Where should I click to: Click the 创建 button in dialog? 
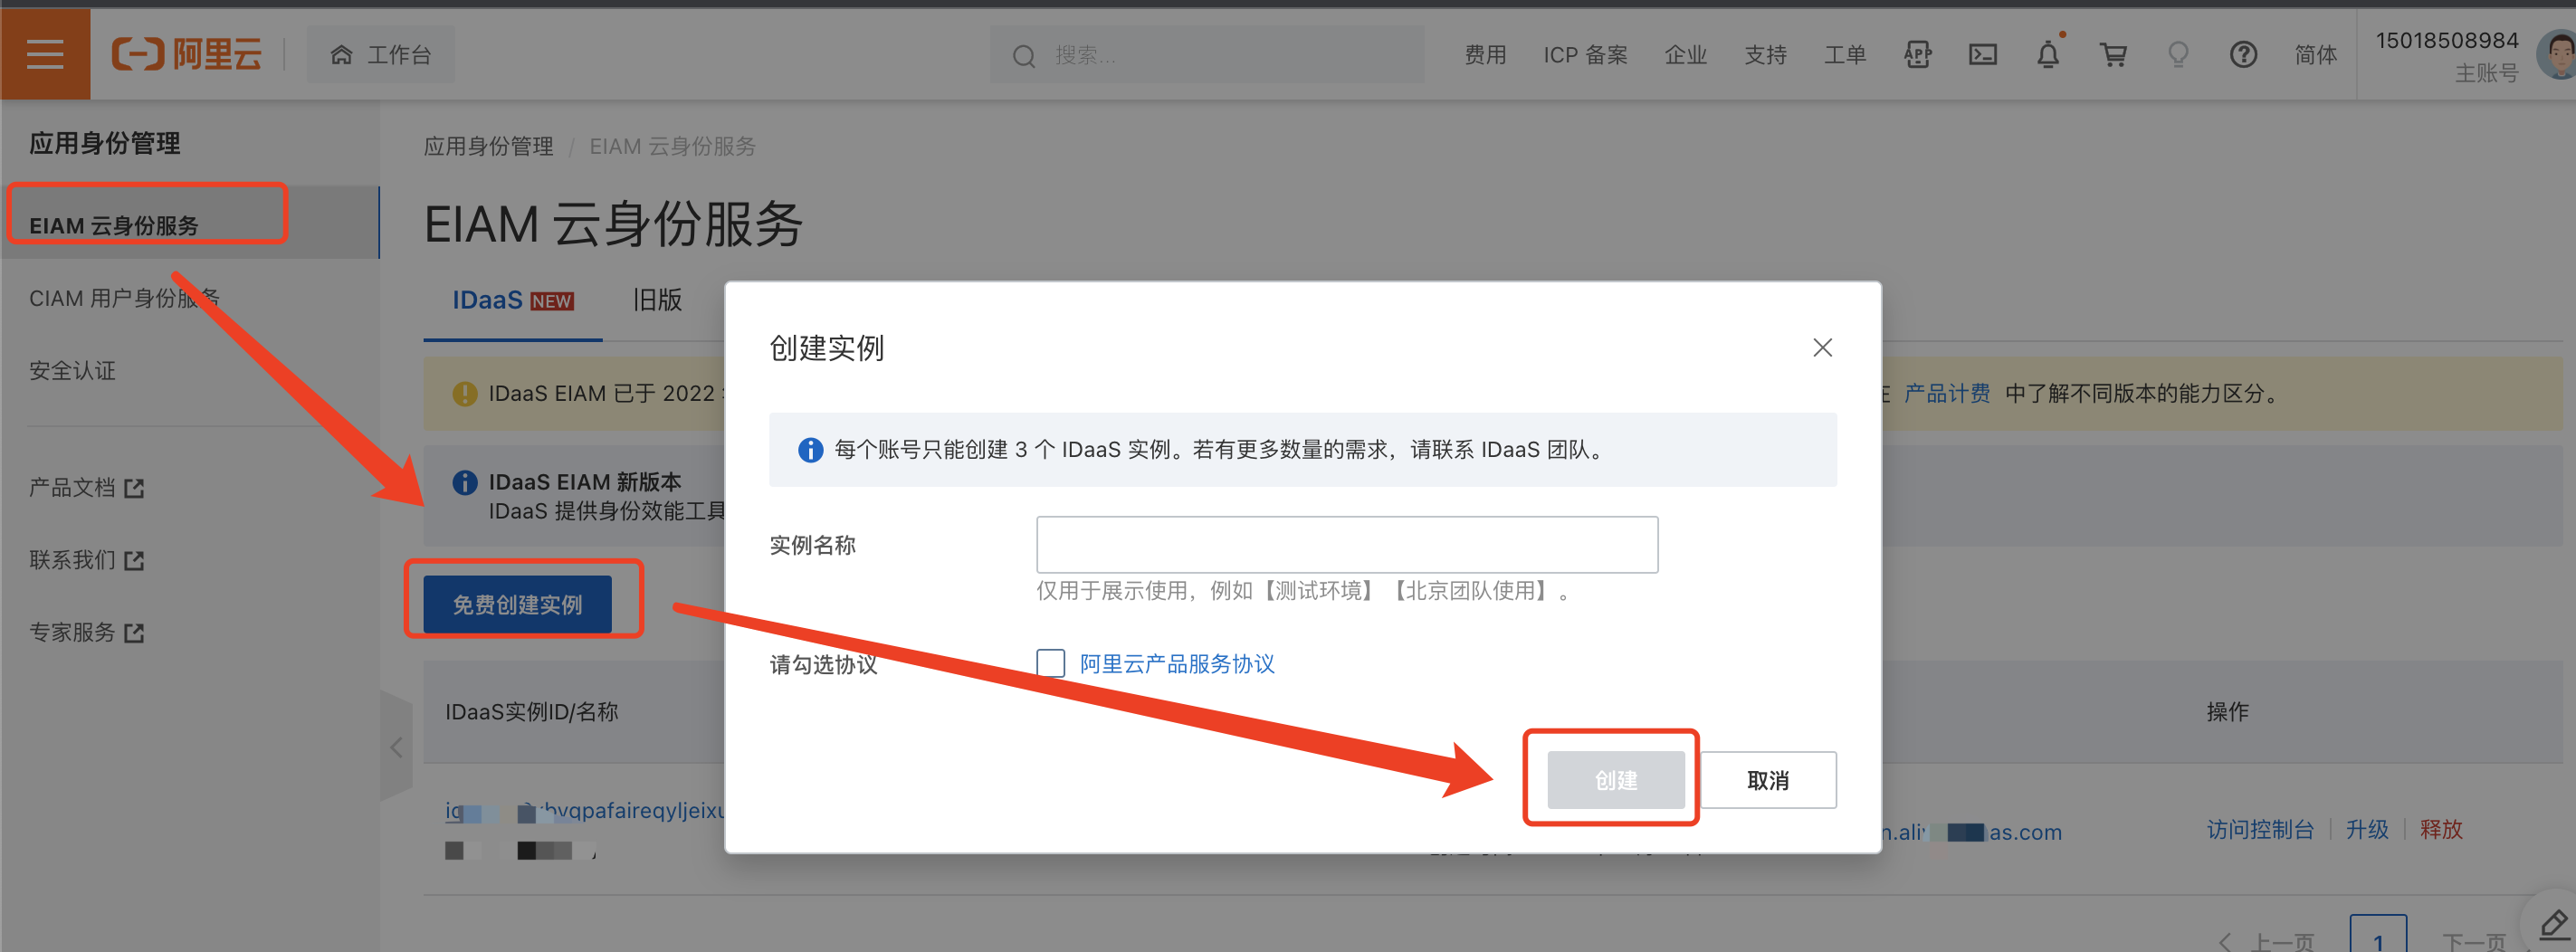coord(1615,780)
